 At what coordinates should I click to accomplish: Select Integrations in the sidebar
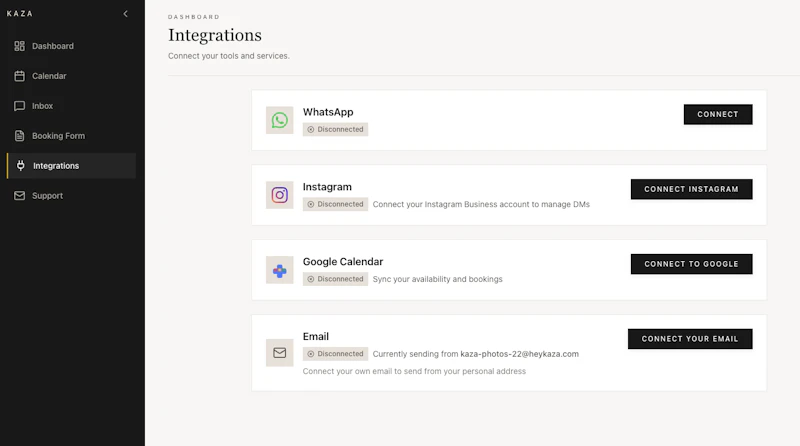click(71, 166)
